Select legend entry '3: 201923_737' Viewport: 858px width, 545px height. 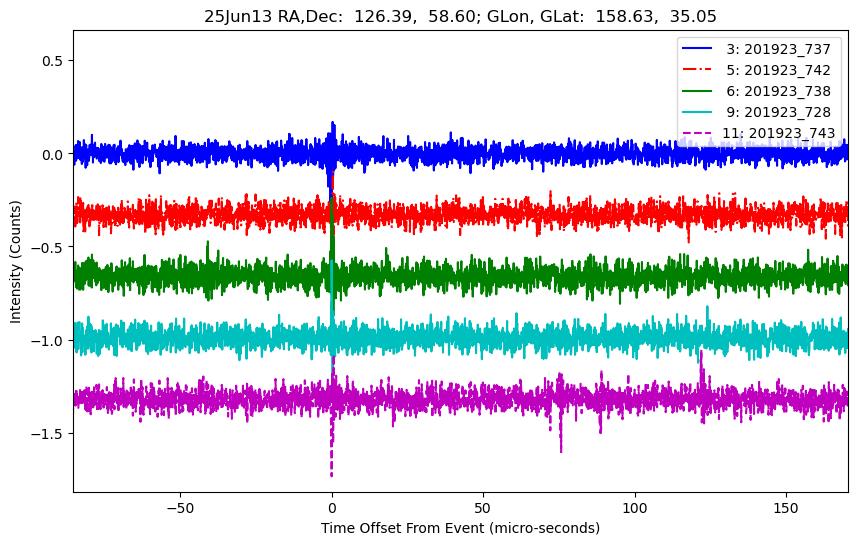[x=778, y=49]
